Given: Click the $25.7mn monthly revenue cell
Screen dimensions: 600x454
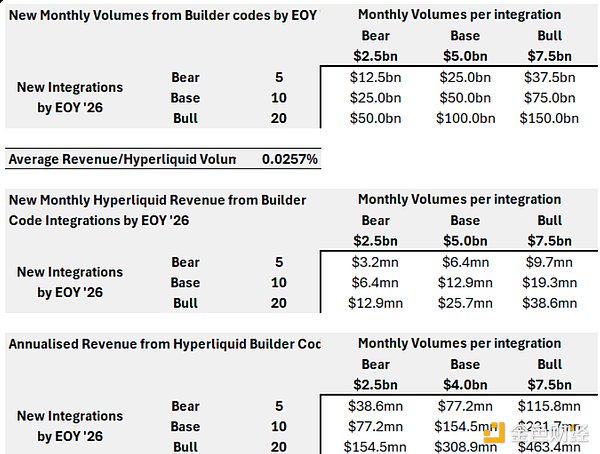Looking at the screenshot, I should (x=464, y=303).
